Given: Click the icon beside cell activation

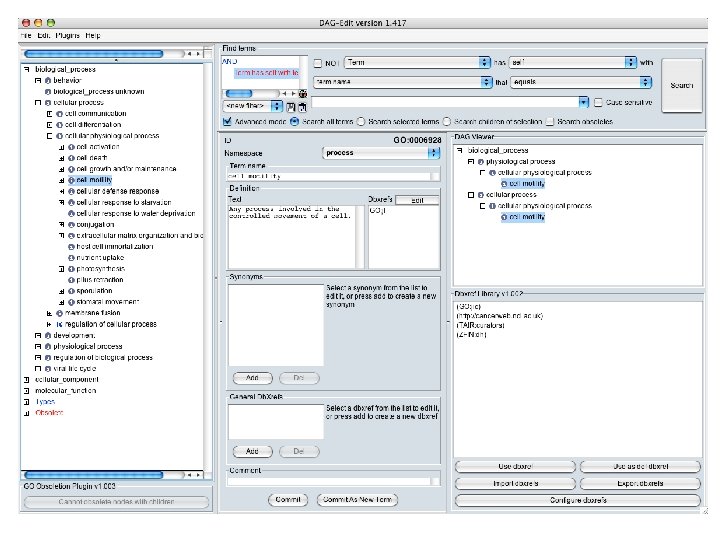Looking at the screenshot, I should 71,147.
